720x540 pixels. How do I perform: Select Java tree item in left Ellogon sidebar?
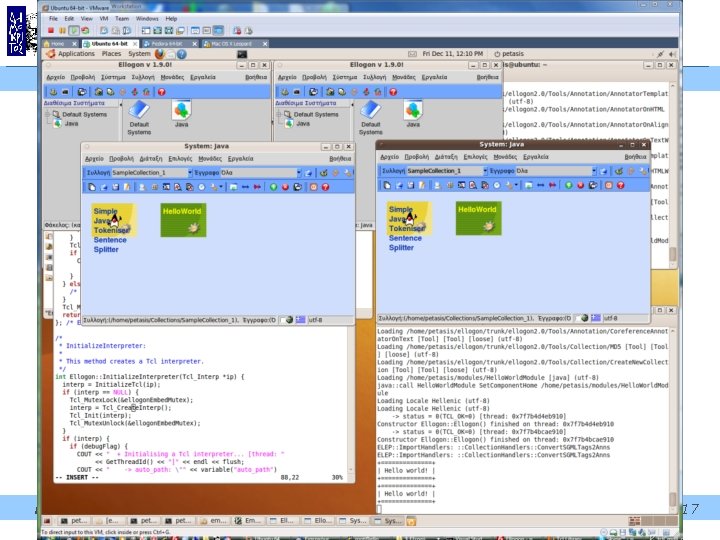71,124
